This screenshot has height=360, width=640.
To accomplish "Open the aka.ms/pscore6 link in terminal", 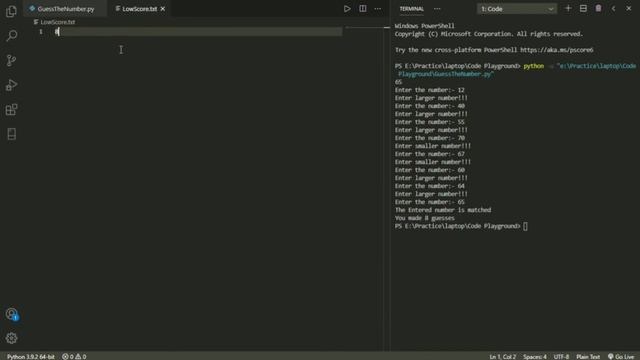I will [x=557, y=50].
